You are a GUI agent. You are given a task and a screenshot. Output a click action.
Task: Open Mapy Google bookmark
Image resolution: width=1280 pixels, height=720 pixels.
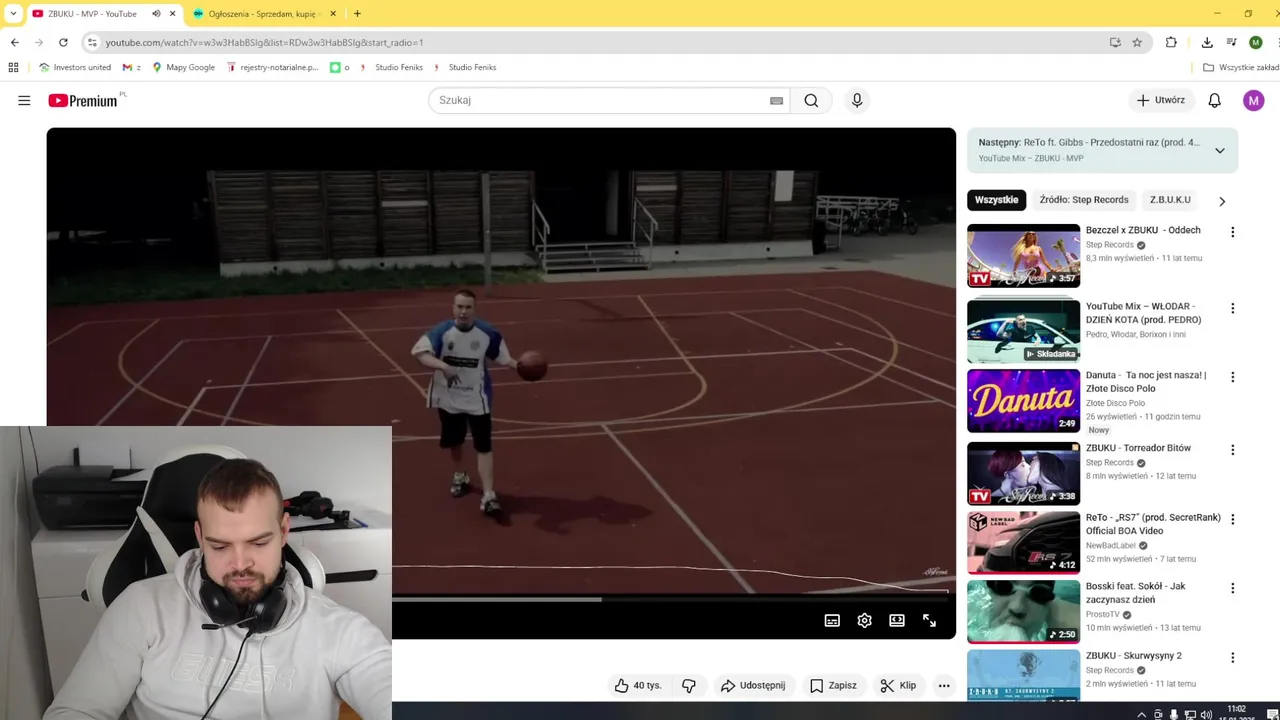pyautogui.click(x=183, y=67)
